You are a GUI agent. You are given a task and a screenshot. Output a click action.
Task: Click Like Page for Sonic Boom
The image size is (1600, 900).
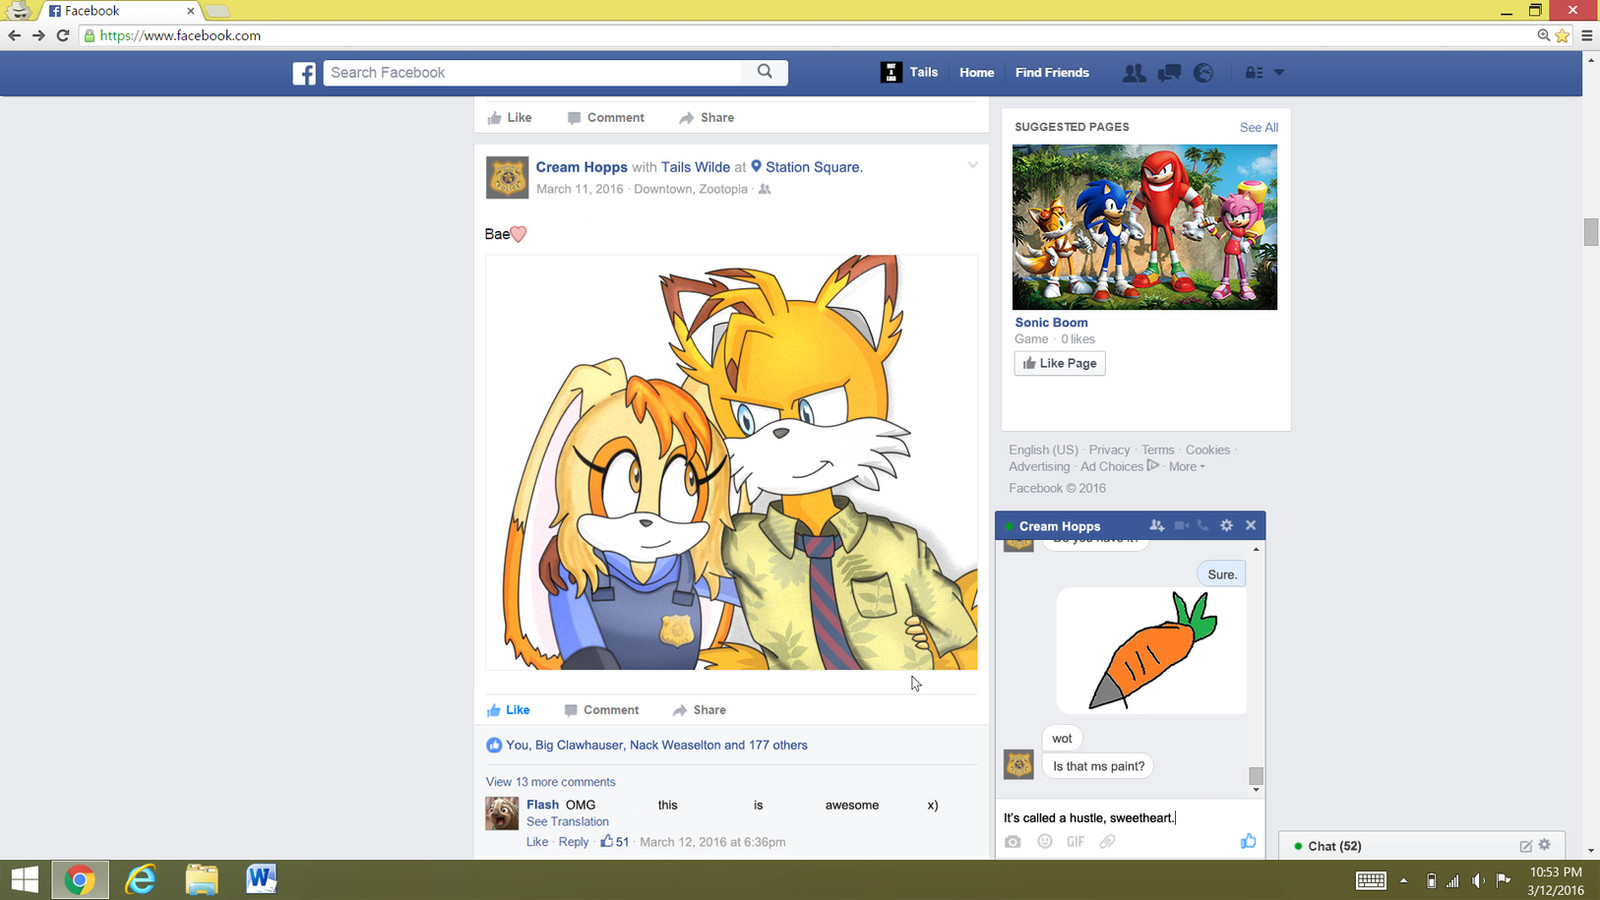point(1060,363)
